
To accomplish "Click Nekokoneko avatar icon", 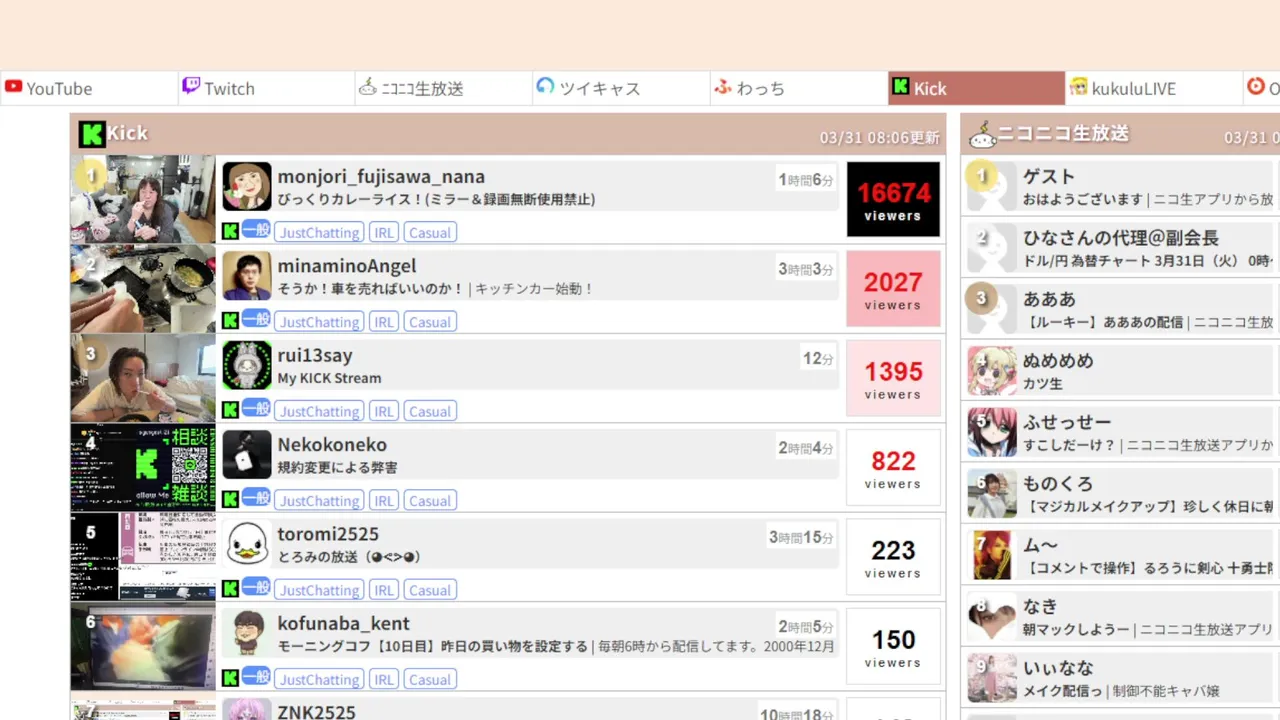I will 247,455.
